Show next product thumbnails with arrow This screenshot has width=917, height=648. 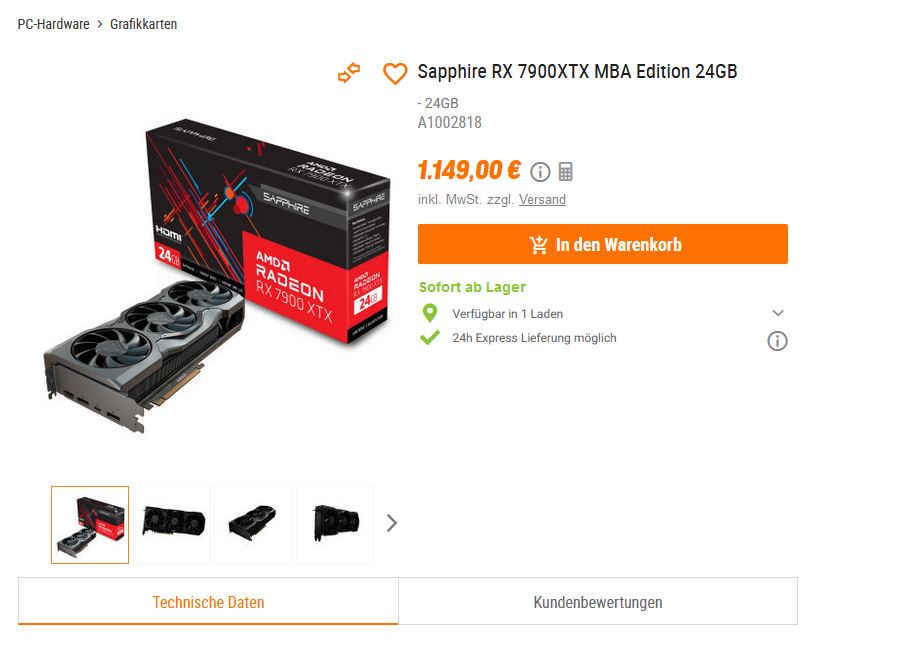pyautogui.click(x=392, y=523)
